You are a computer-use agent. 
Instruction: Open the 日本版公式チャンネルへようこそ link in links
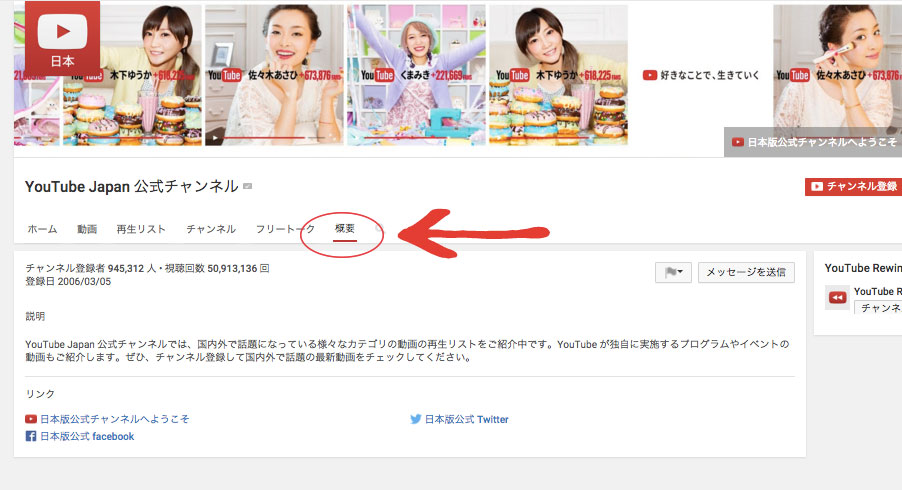click(114, 419)
